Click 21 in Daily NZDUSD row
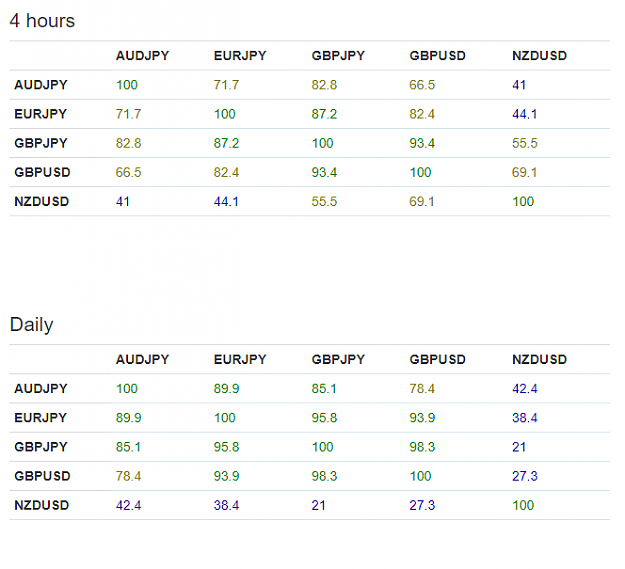 [x=318, y=505]
